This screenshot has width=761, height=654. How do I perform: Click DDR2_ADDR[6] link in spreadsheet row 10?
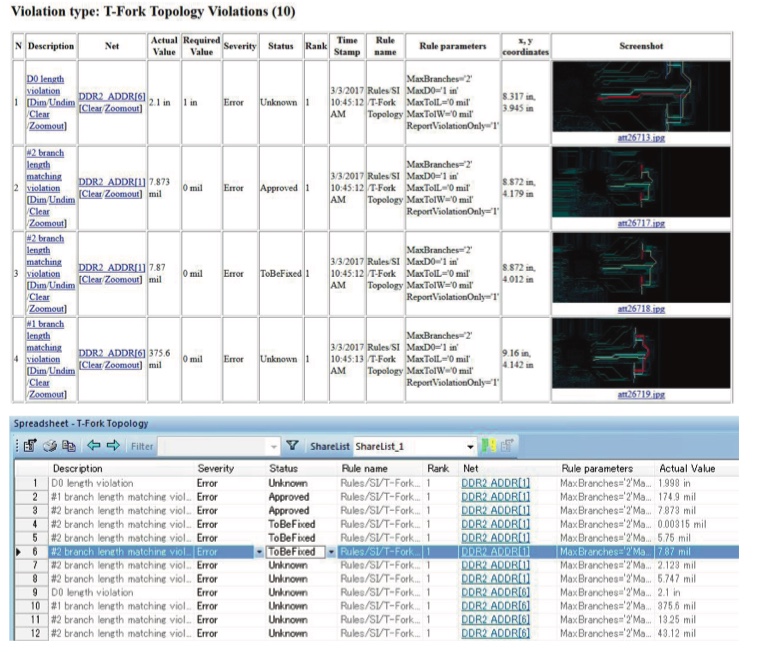495,606
